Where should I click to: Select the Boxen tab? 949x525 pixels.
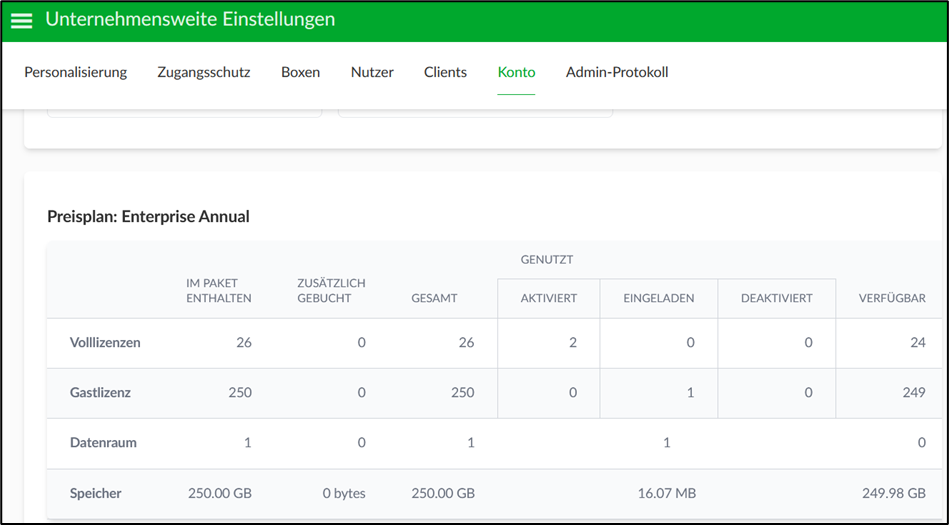300,72
